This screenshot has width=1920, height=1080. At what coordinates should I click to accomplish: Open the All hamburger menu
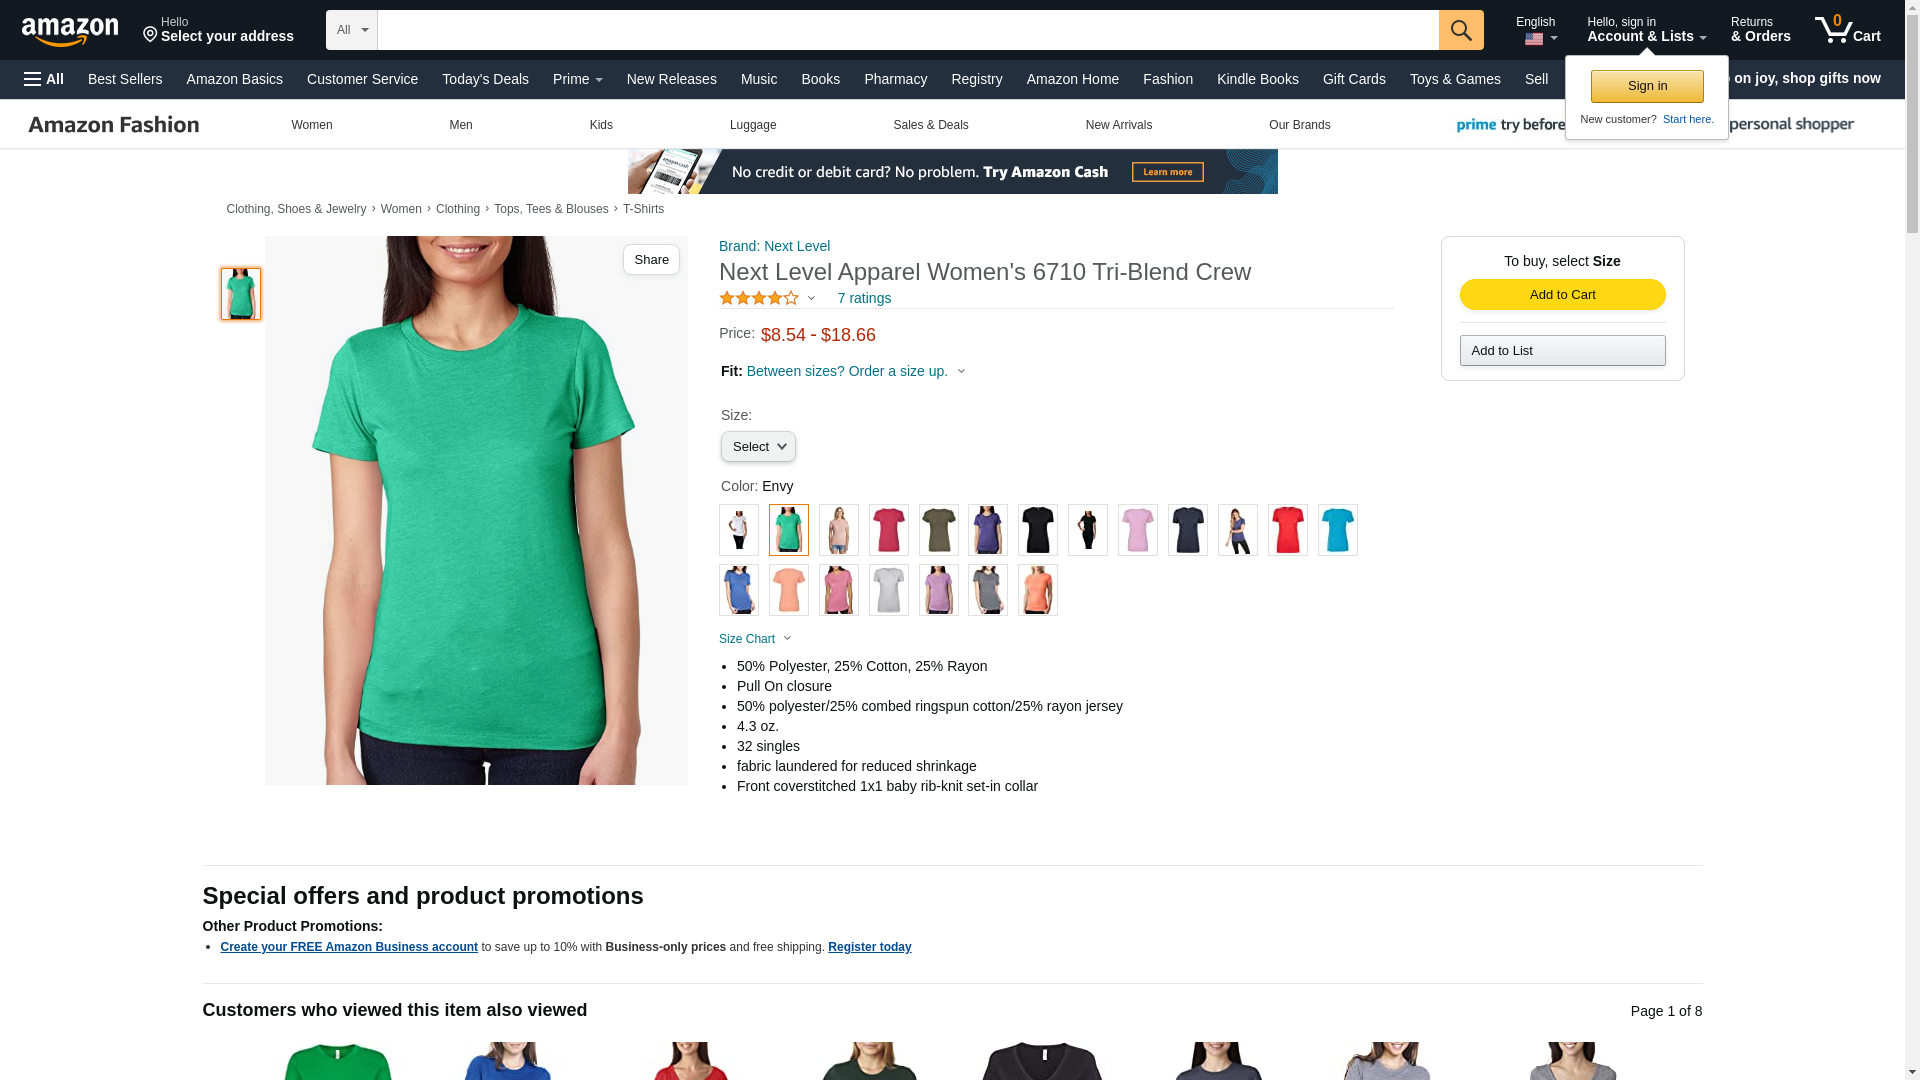coord(44,79)
